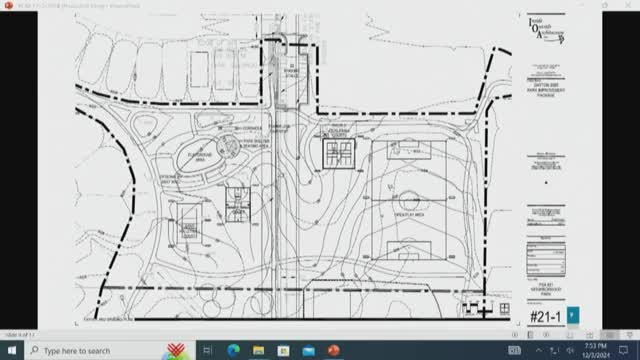Open the volume control in the tray
The image size is (640, 360).
click(570, 350)
